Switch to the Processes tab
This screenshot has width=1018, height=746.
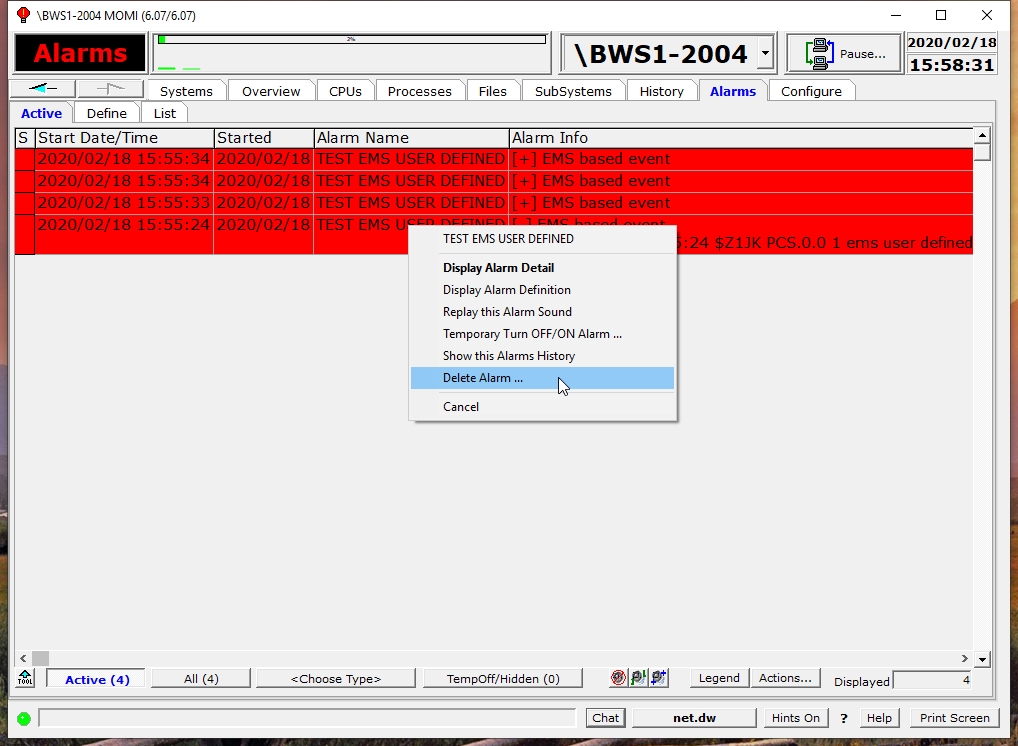[419, 91]
